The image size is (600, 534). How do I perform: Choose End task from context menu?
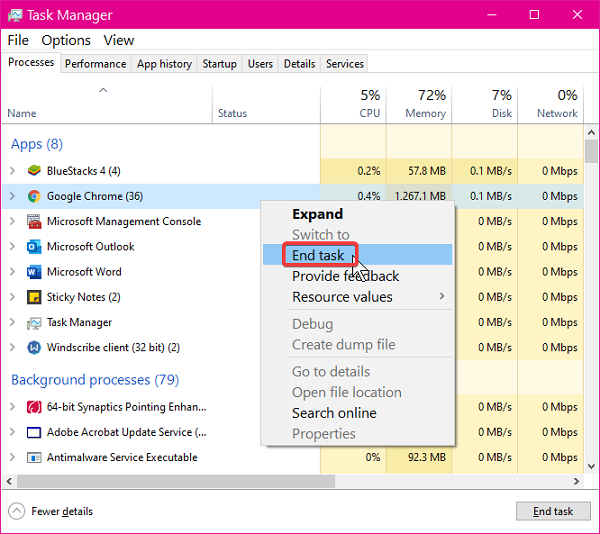[318, 255]
